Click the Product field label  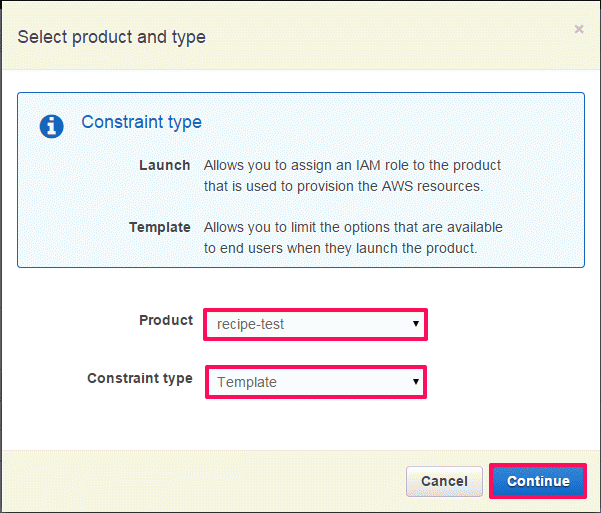coord(166,320)
